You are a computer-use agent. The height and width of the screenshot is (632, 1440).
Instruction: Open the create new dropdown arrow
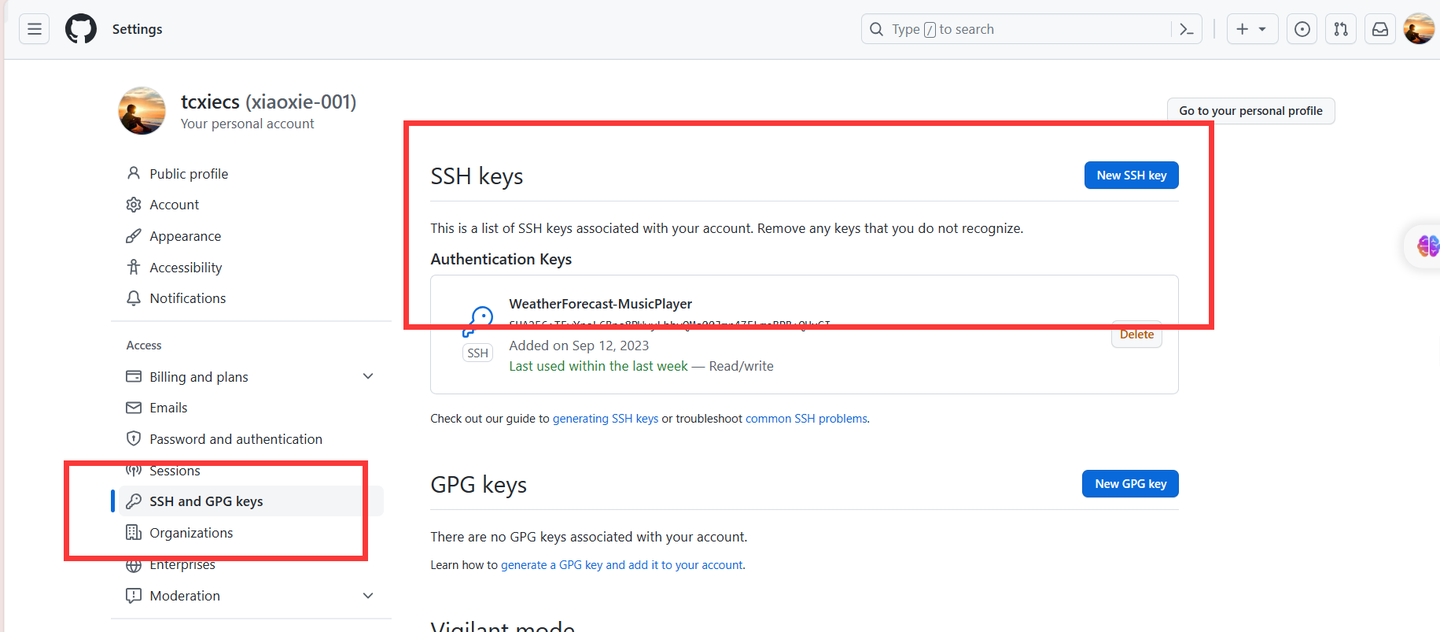click(x=1262, y=28)
